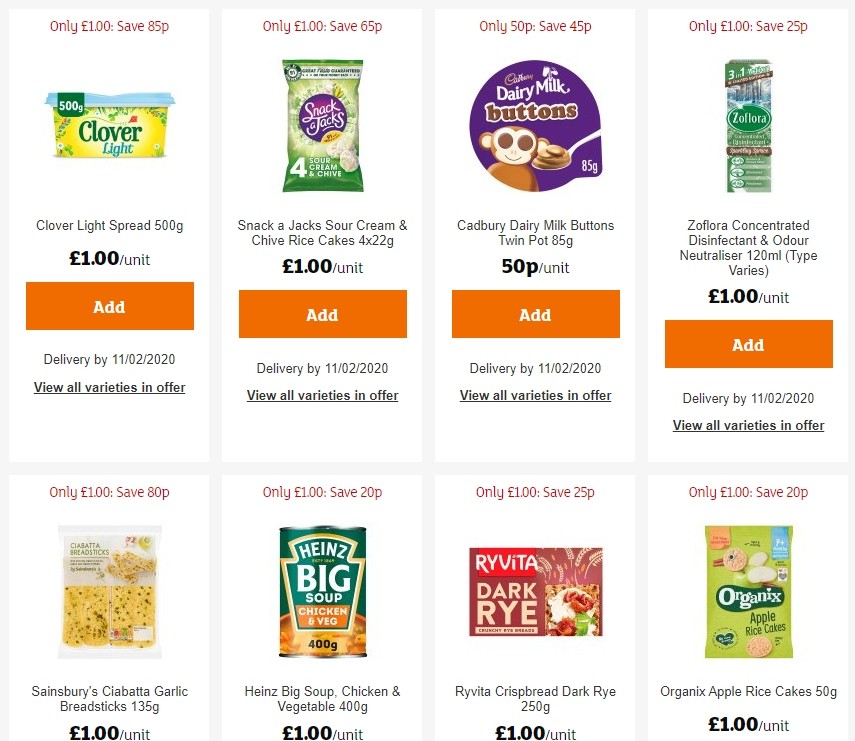855x741 pixels.
Task: Add Zoflora Concentrated Disinfectant to trolley
Action: tap(748, 344)
